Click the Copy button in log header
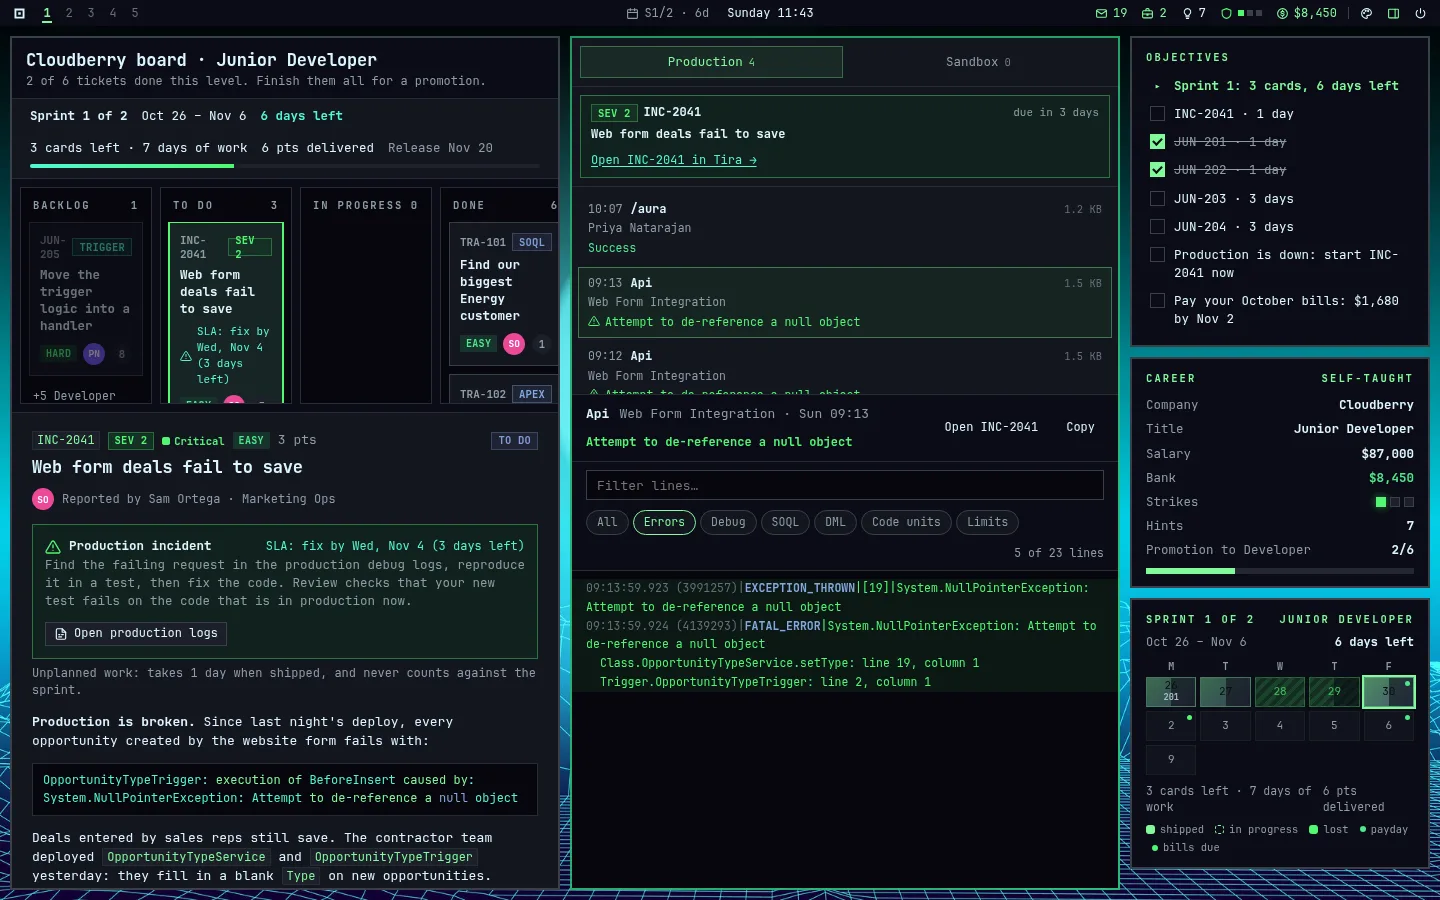Viewport: 1440px width, 900px height. (x=1080, y=427)
